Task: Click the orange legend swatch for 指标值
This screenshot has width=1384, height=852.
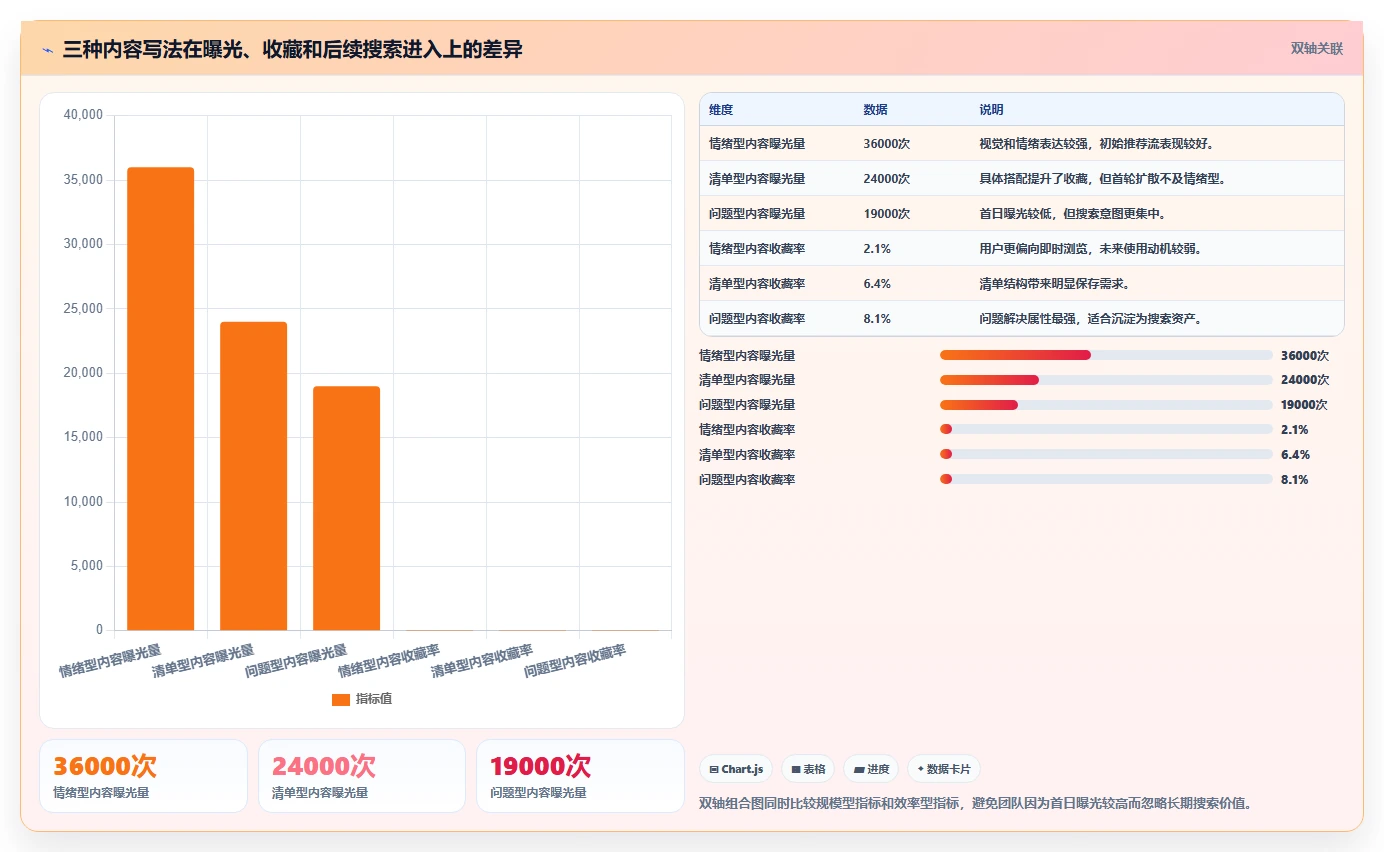Action: (341, 699)
